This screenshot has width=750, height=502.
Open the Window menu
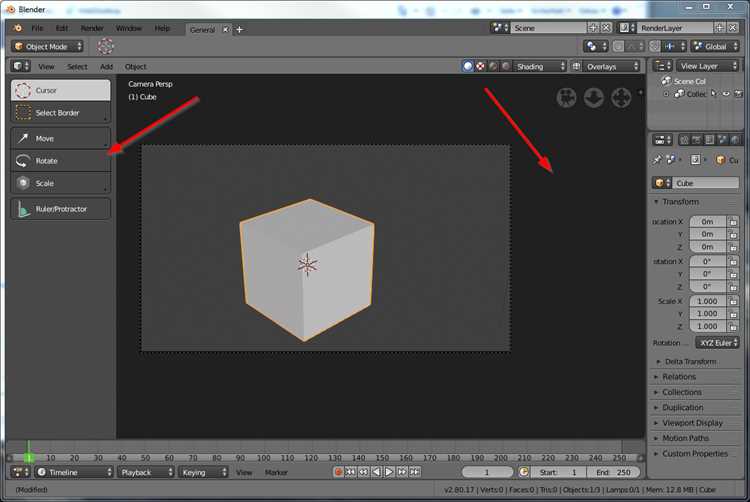pos(129,28)
